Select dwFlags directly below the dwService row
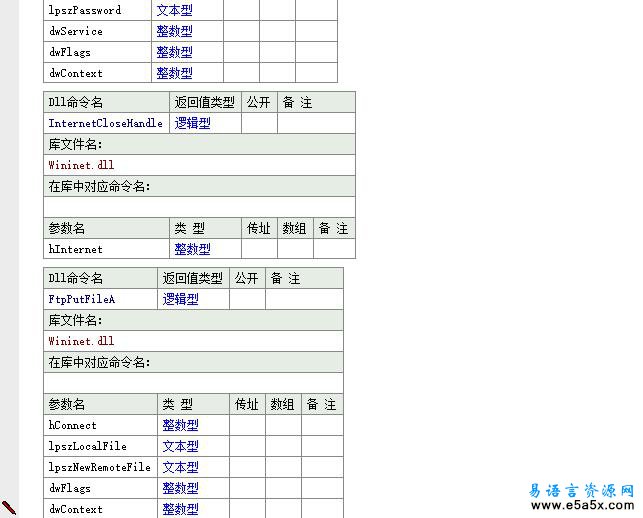The height and width of the screenshot is (518, 643). (x=70, y=52)
